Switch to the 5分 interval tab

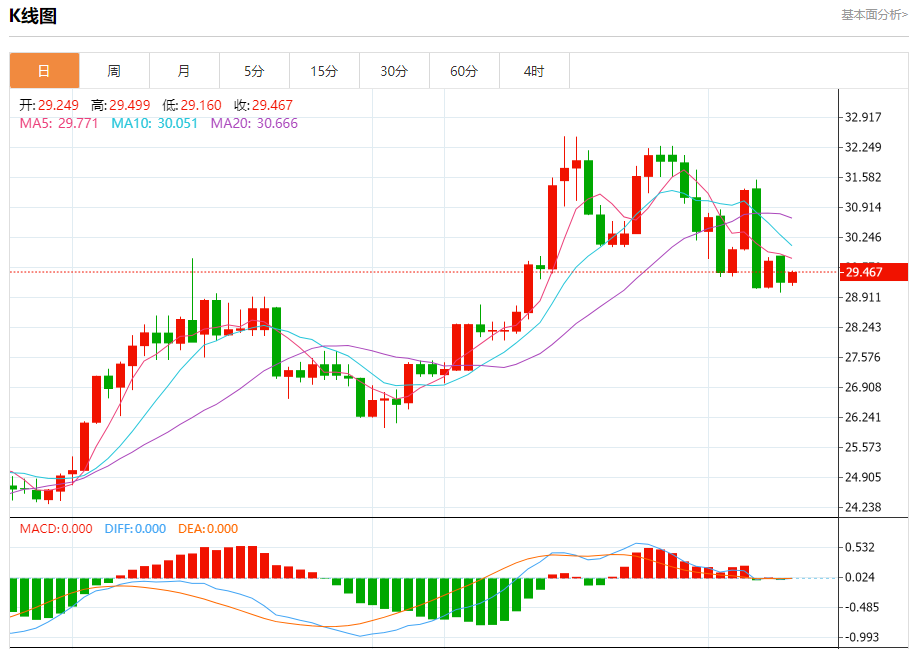click(x=254, y=71)
